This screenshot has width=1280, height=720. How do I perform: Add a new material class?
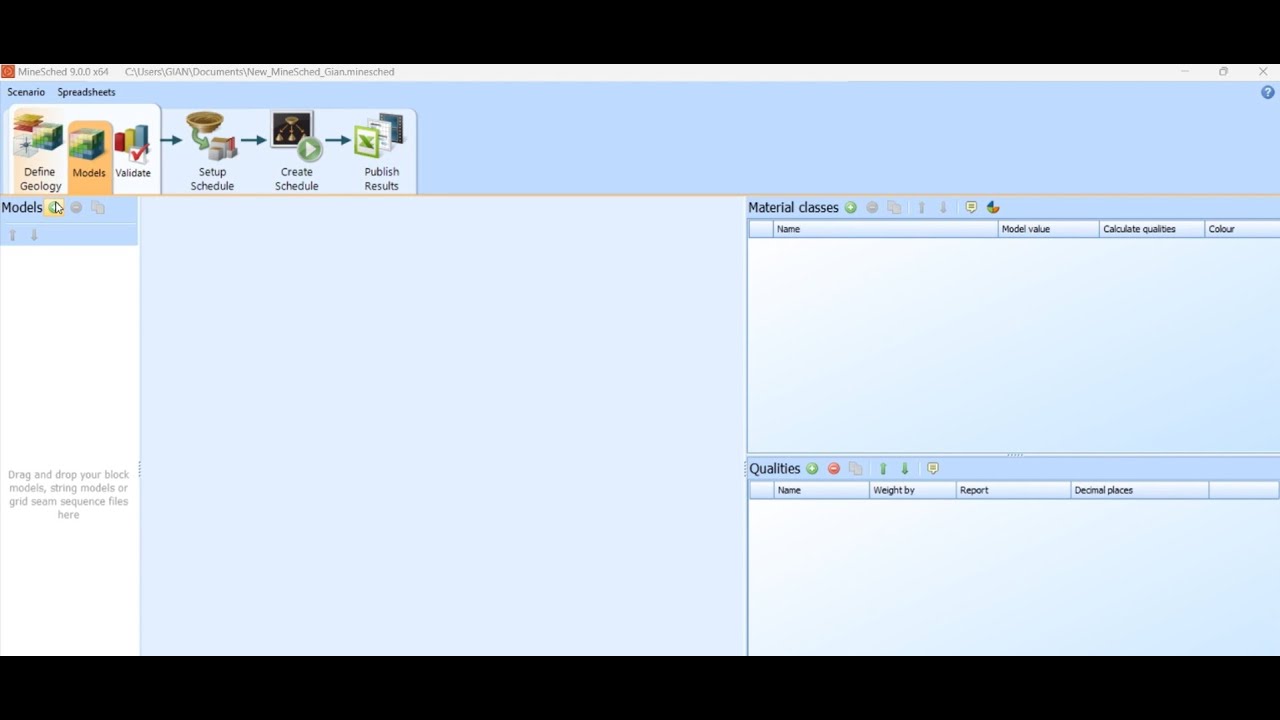(x=851, y=207)
